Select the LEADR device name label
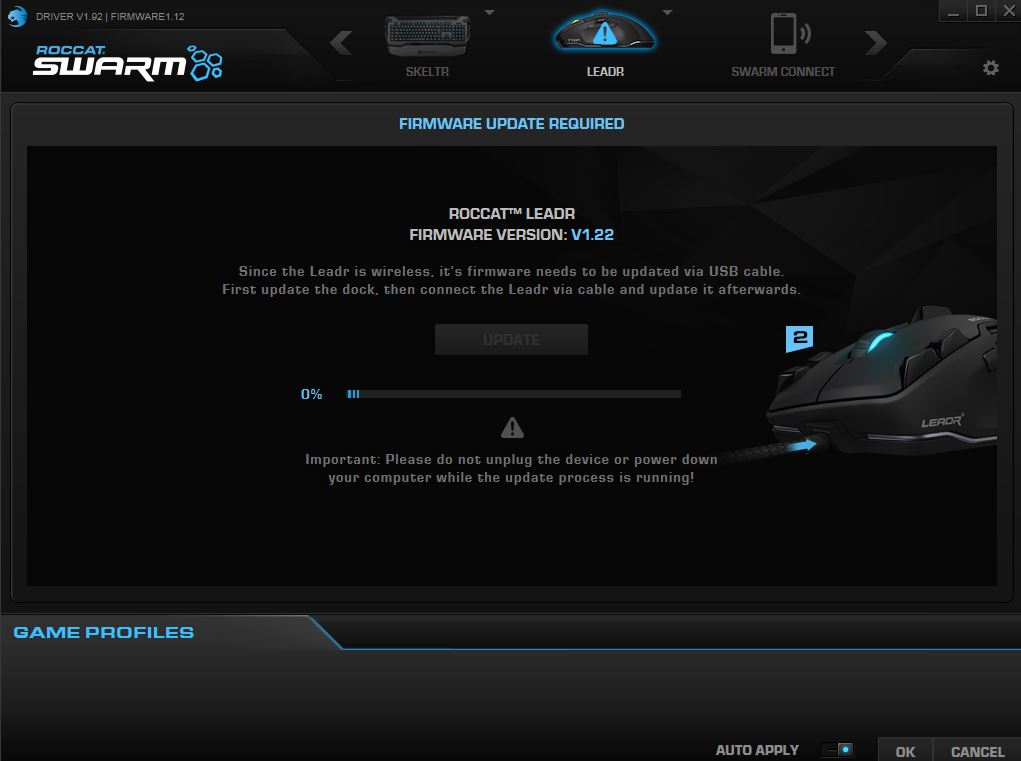 (604, 71)
